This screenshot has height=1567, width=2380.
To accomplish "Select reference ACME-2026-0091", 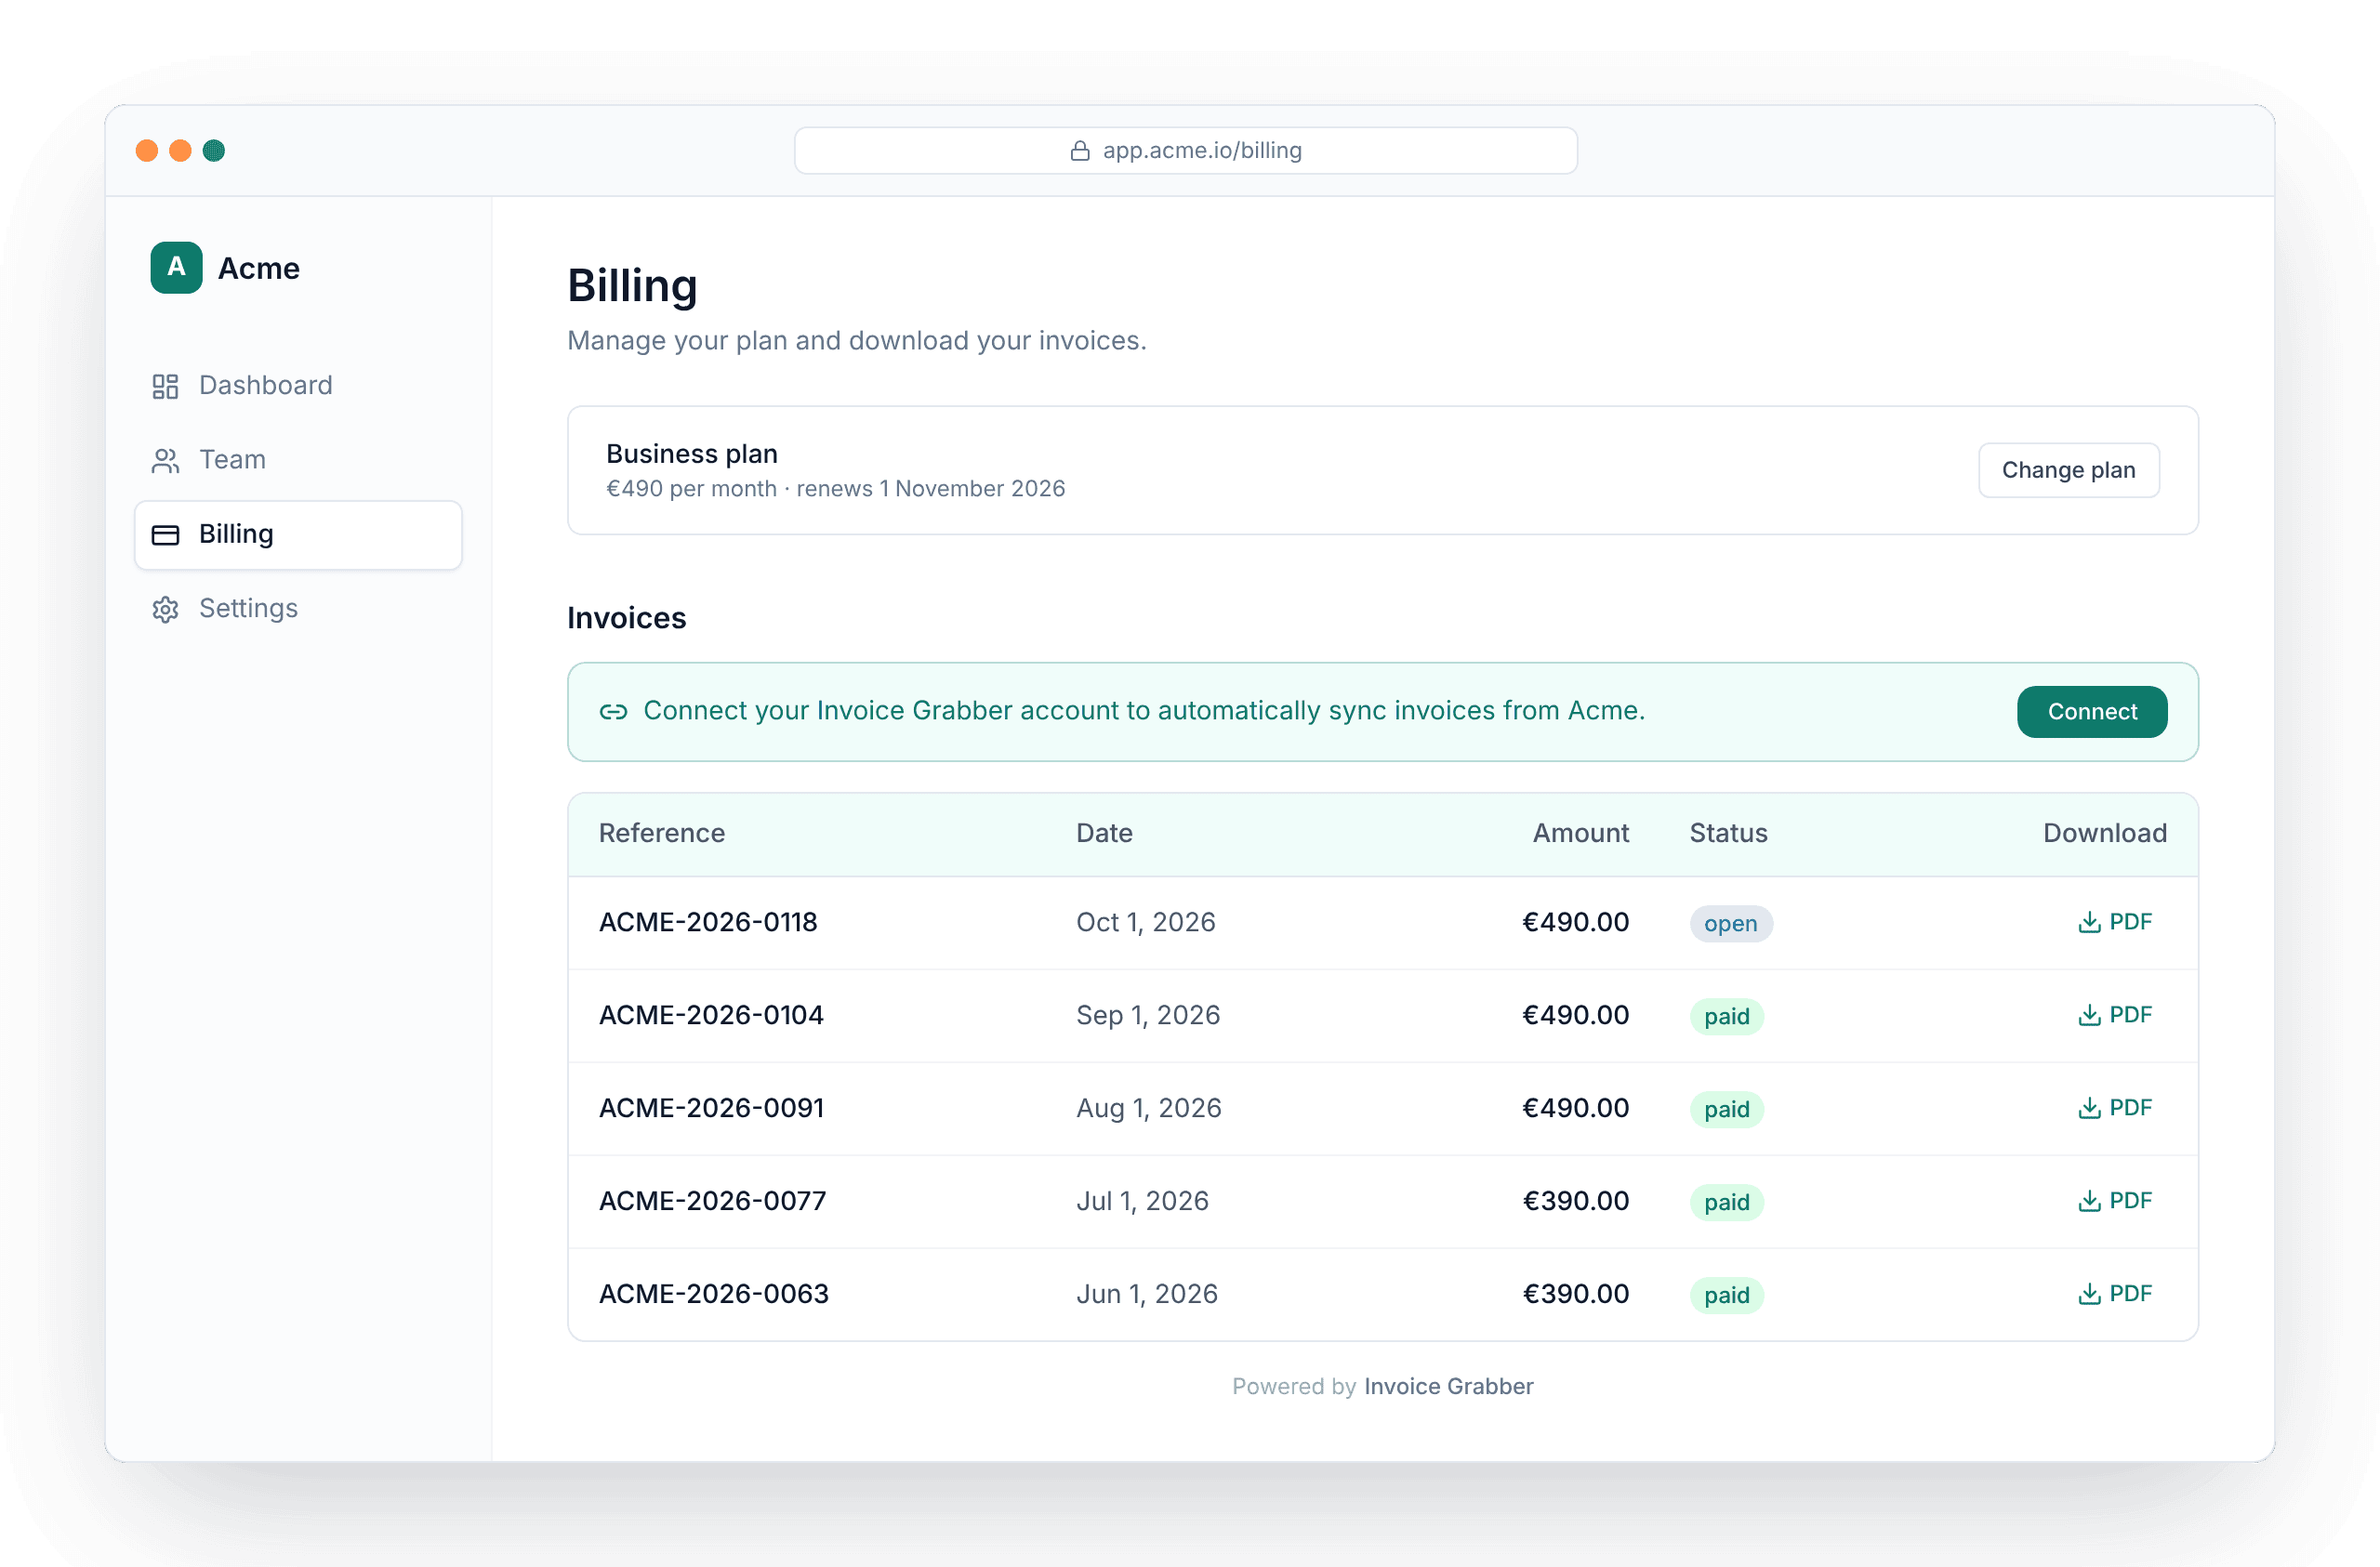I will coord(711,1108).
